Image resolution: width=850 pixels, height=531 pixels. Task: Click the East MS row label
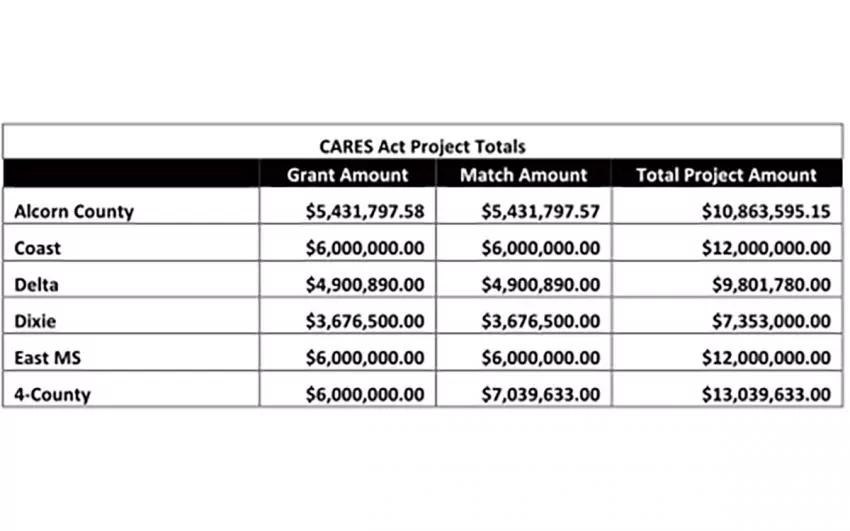46,358
